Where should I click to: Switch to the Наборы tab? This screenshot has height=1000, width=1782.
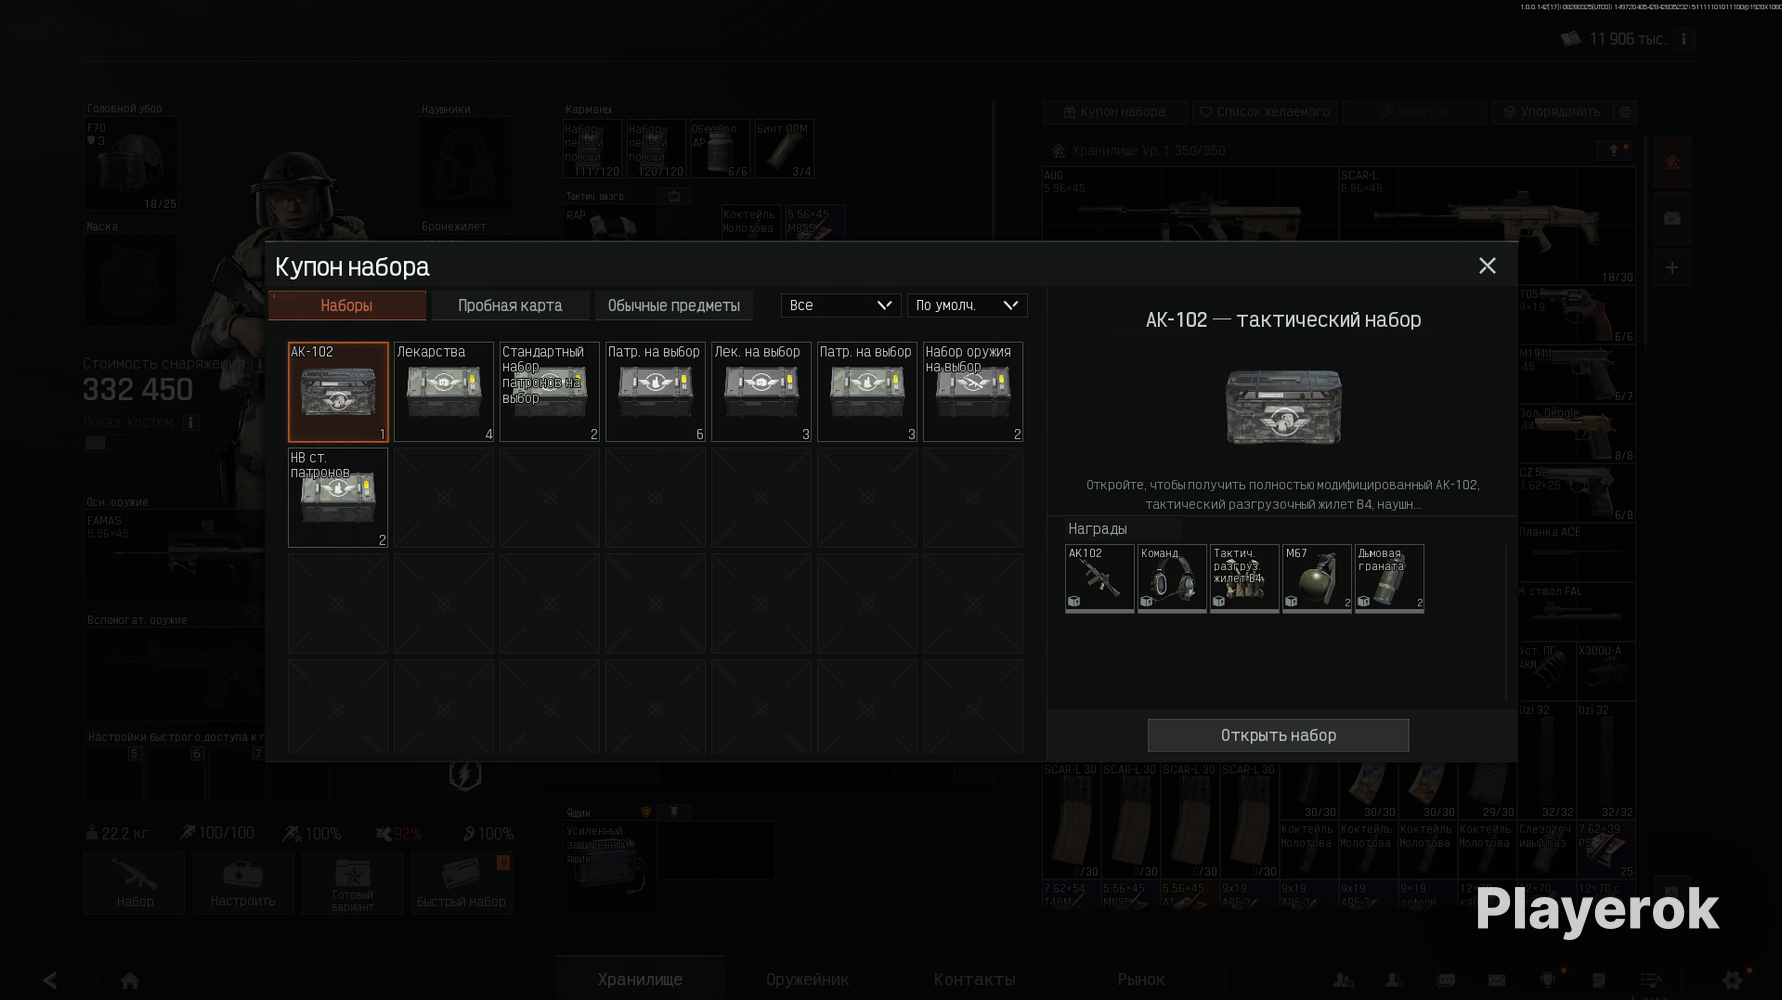coord(347,306)
